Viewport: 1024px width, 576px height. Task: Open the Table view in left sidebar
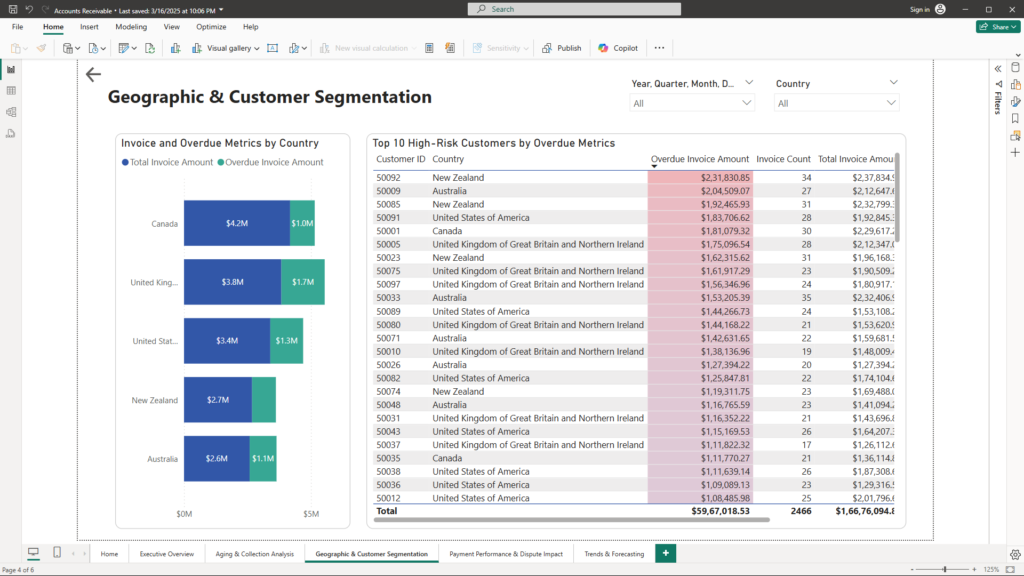pos(11,90)
